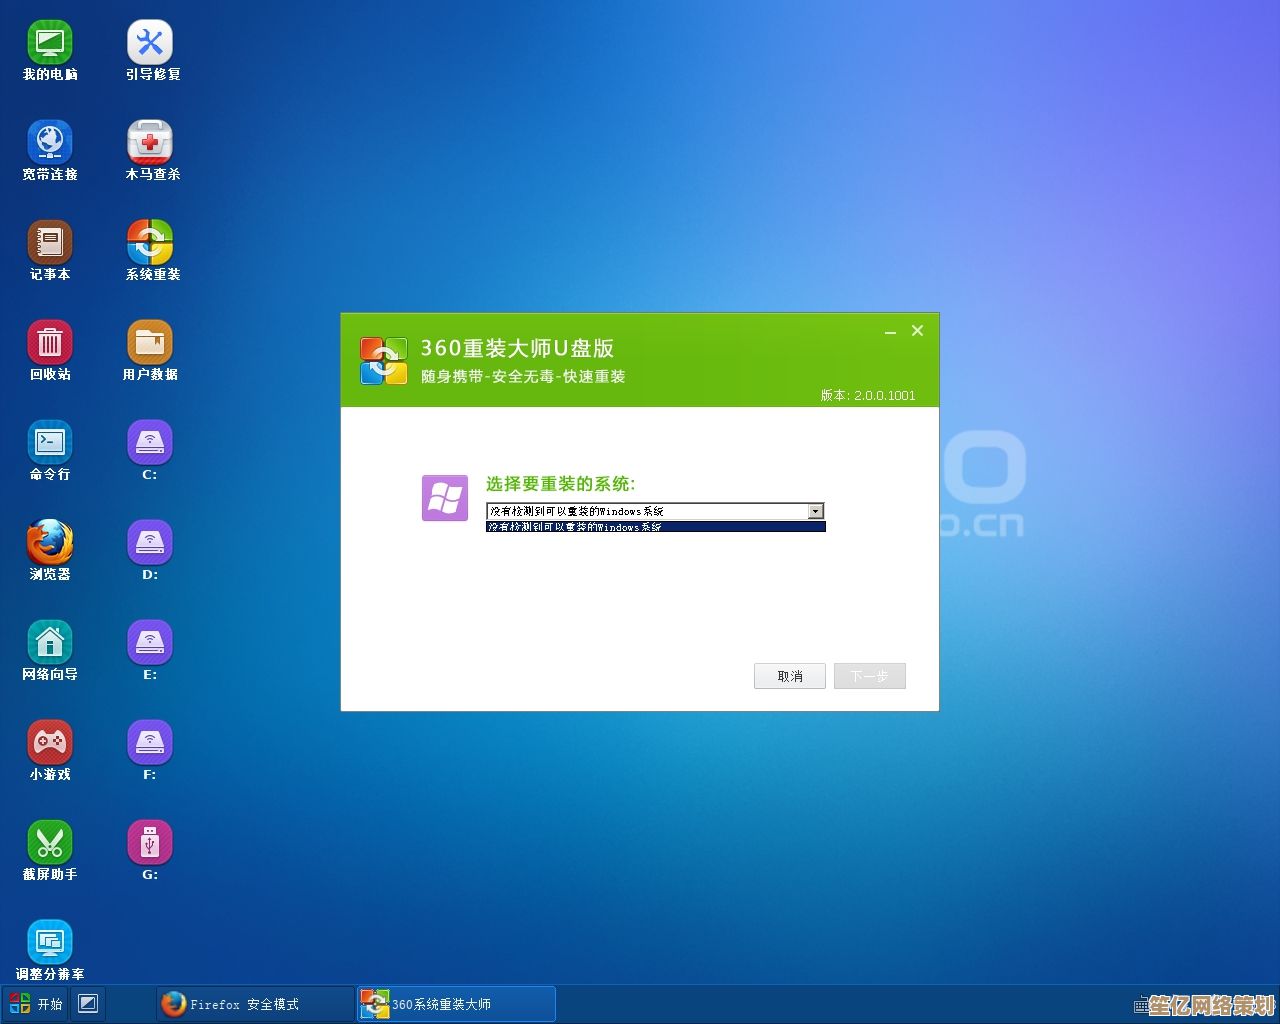Minimize the 360重装大师 dialog
1280x1024 pixels.
(x=890, y=331)
